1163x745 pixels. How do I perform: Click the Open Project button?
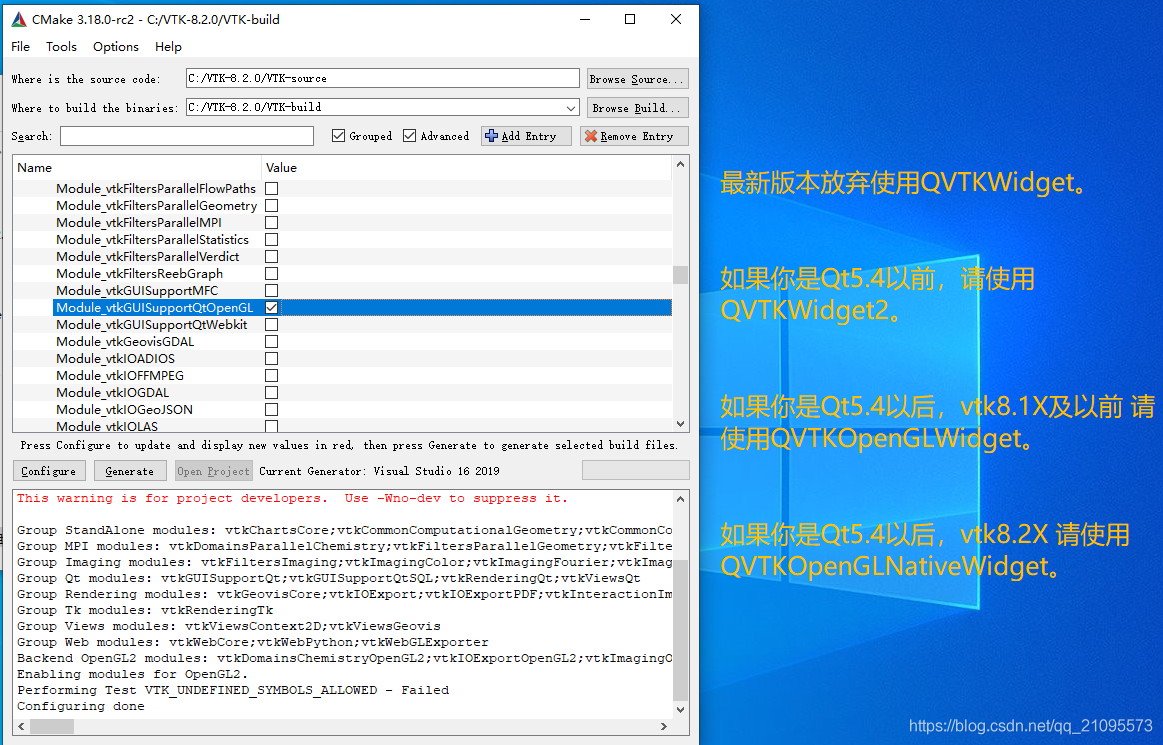(214, 471)
